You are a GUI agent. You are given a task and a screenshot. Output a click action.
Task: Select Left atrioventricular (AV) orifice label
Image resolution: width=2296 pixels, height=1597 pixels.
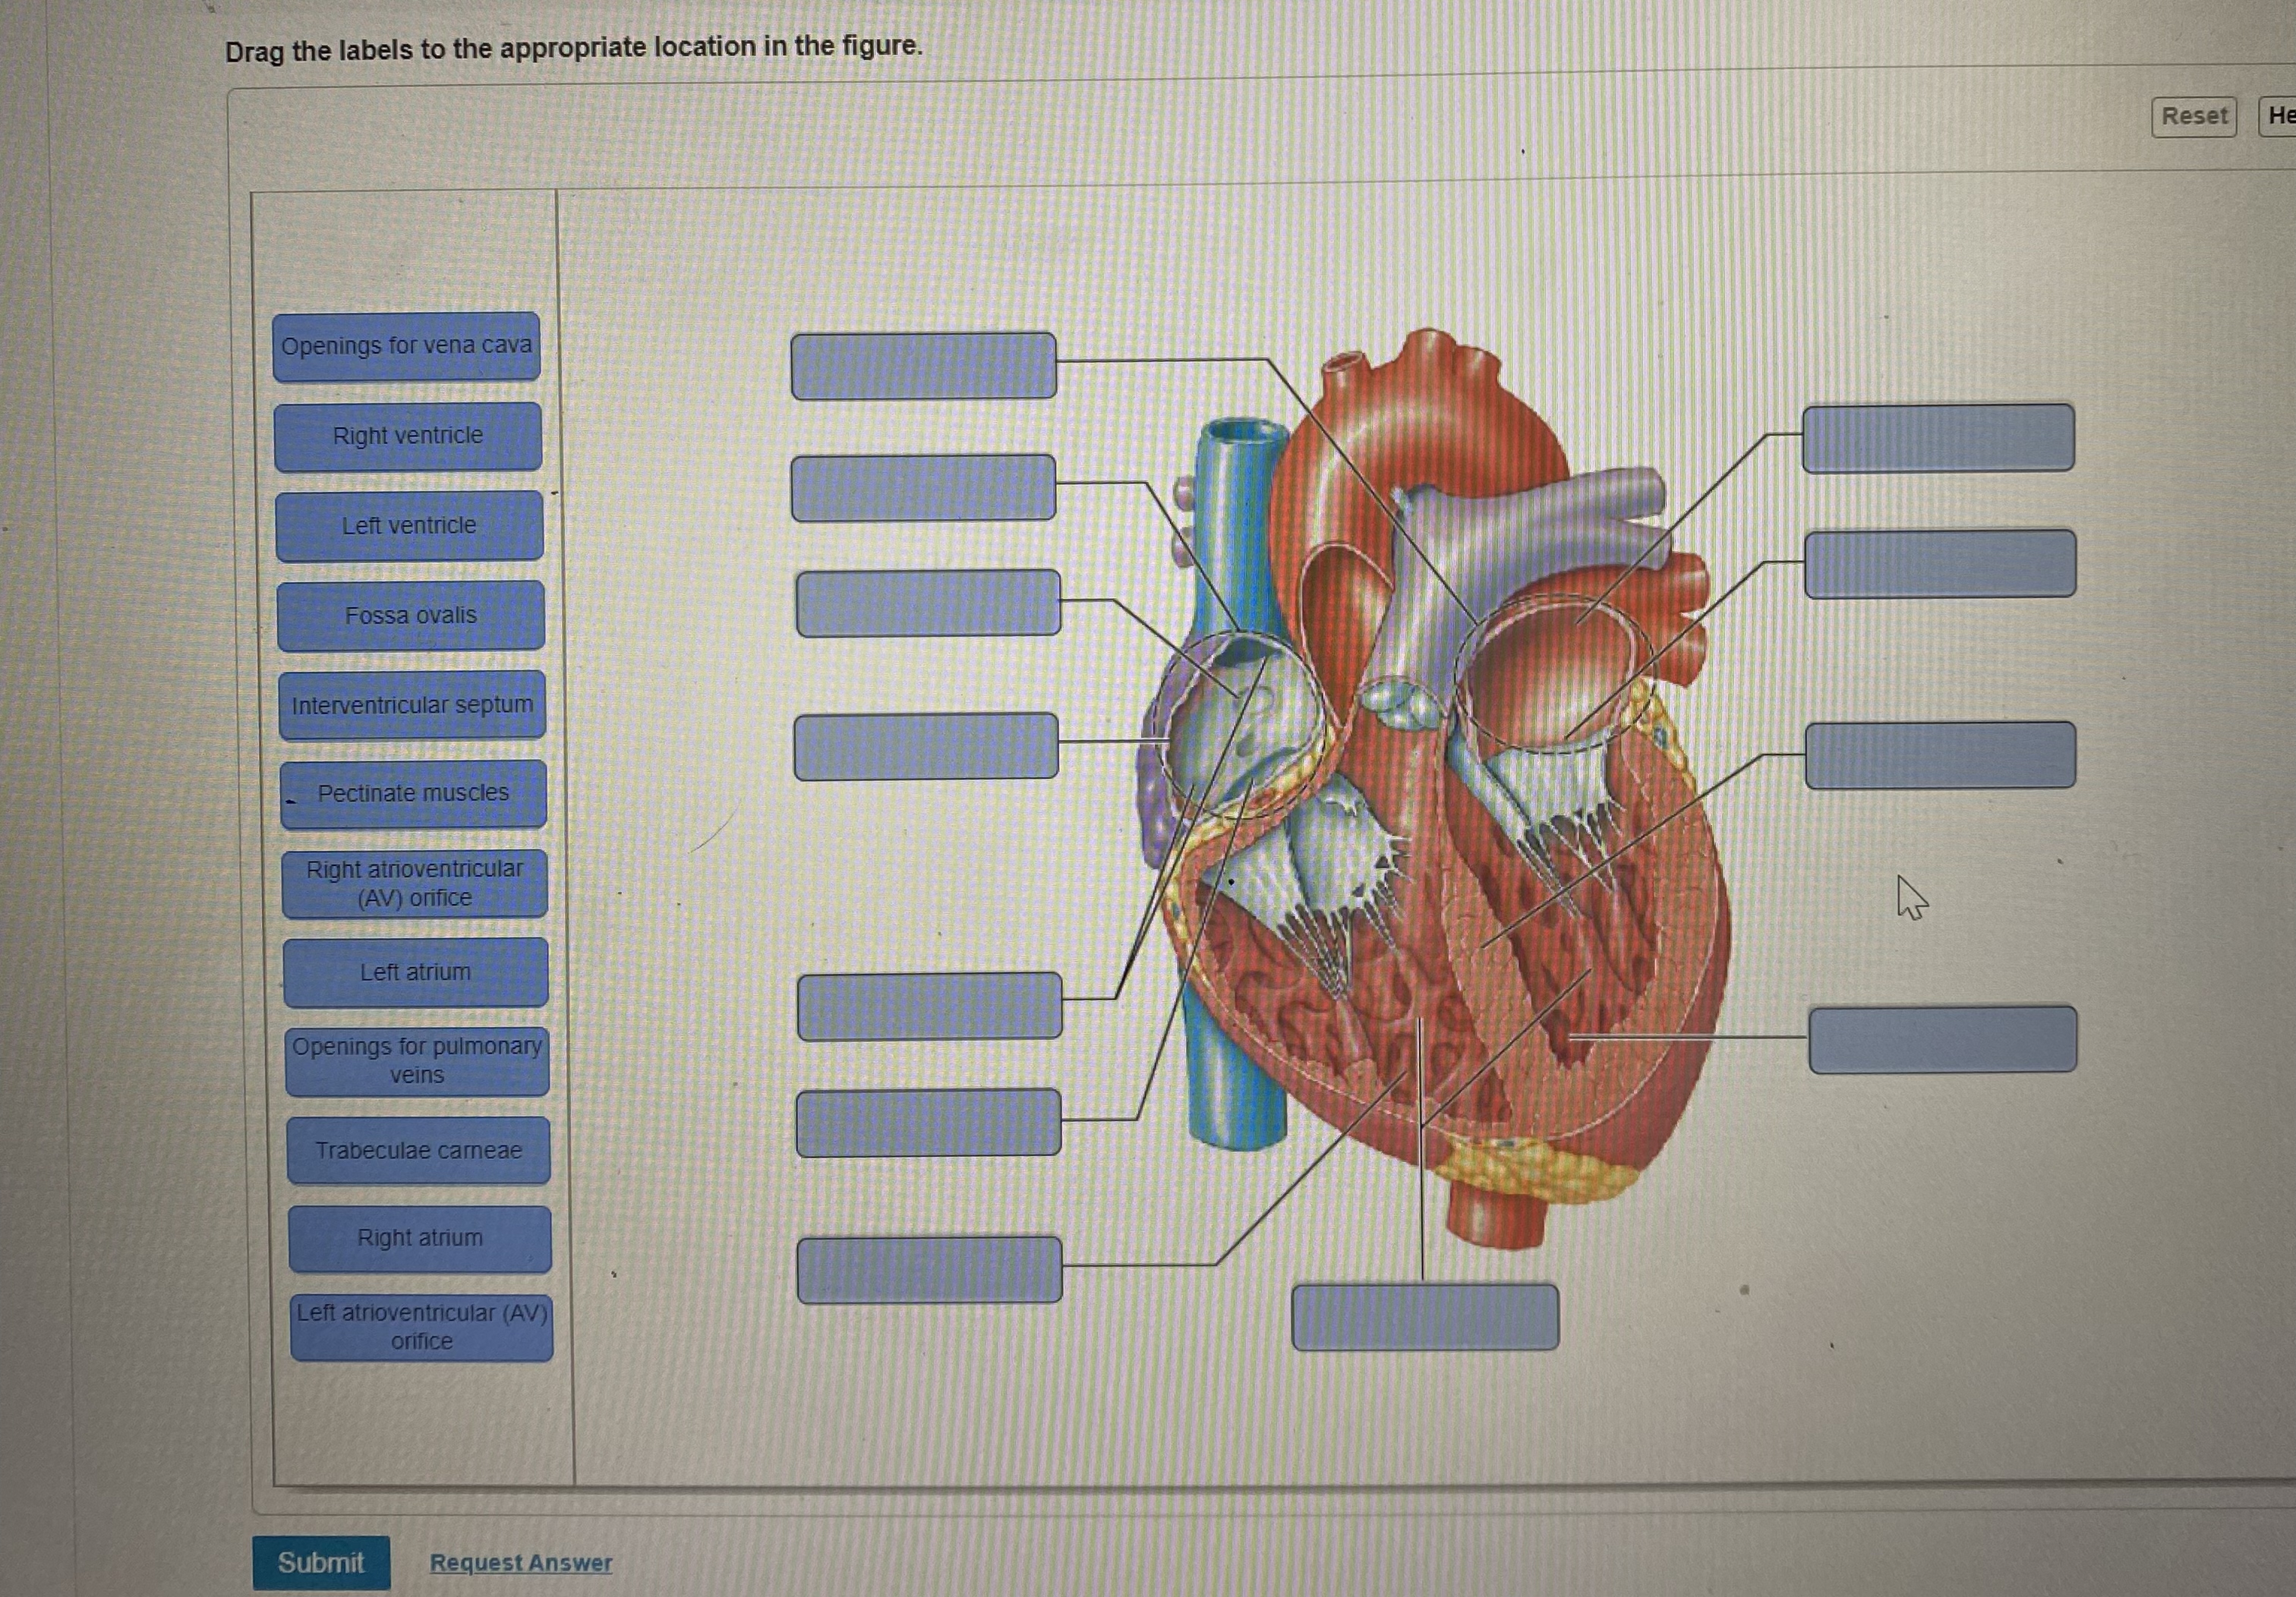click(422, 1326)
